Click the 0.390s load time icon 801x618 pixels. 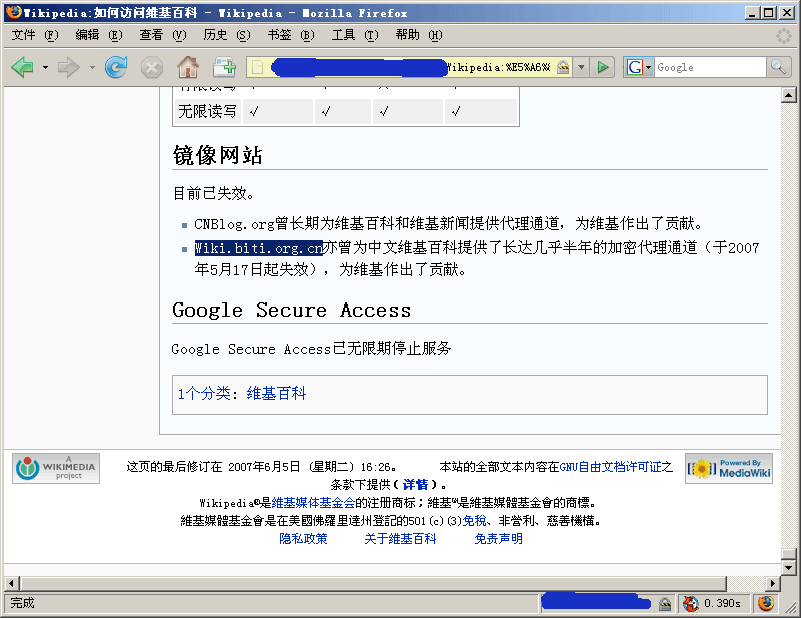(691, 604)
